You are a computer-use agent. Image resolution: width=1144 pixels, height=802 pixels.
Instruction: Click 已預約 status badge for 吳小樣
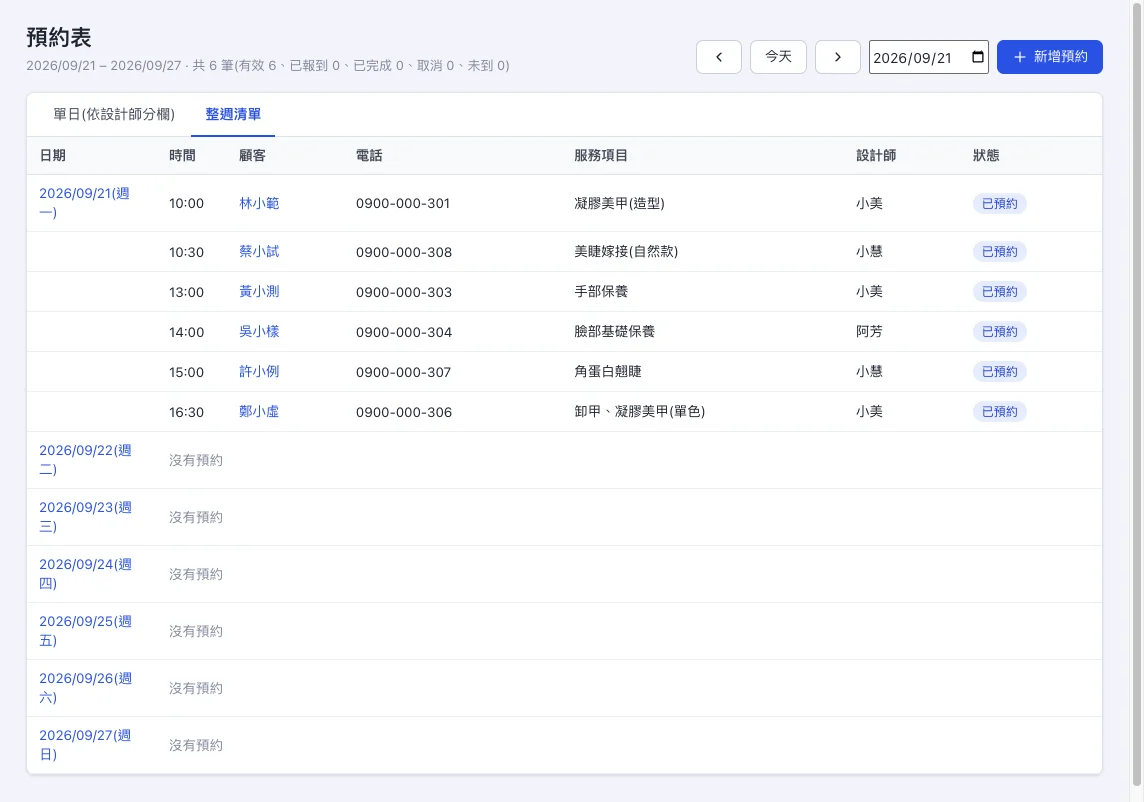1000,332
